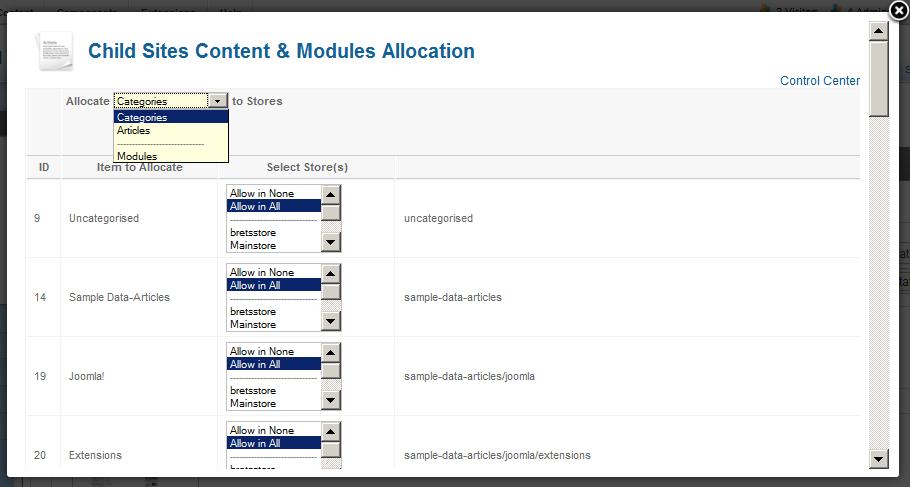Click the main scrollbar up arrow
The image size is (910, 487).
point(879,31)
